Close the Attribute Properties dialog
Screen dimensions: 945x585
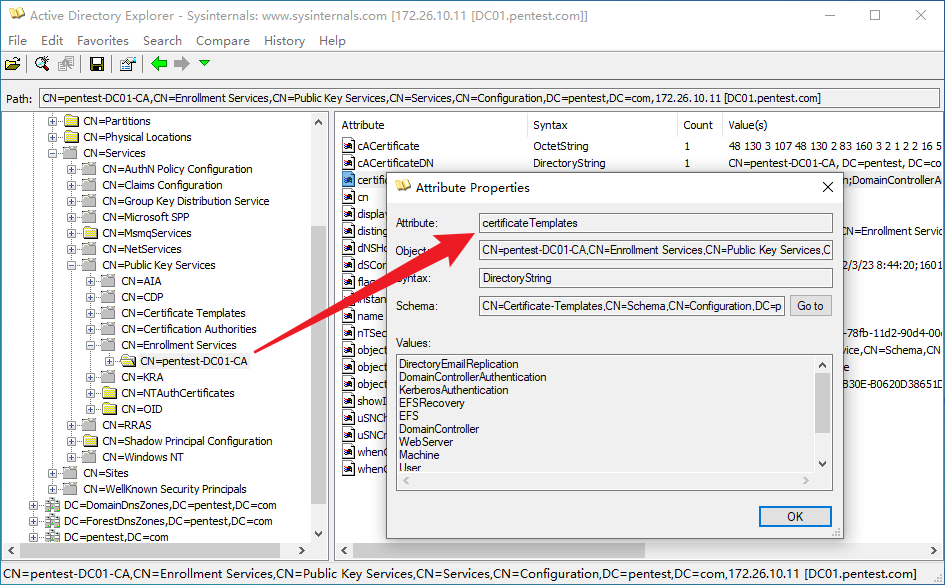(x=827, y=187)
